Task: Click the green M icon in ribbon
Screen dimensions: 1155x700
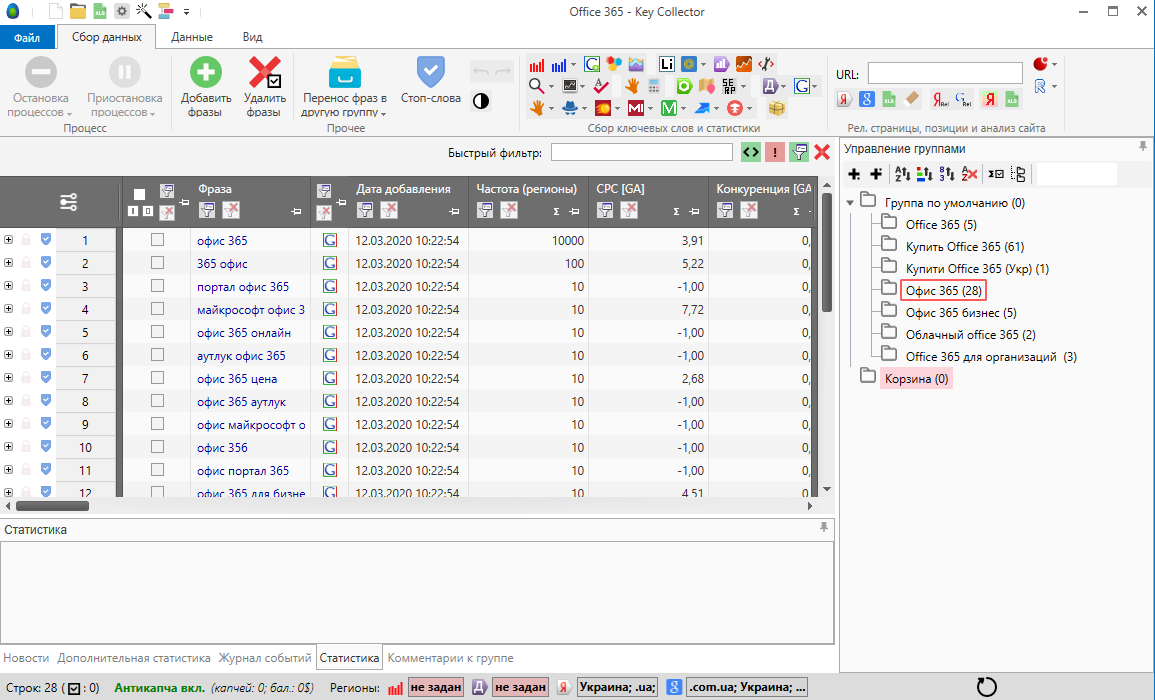Action: point(669,108)
